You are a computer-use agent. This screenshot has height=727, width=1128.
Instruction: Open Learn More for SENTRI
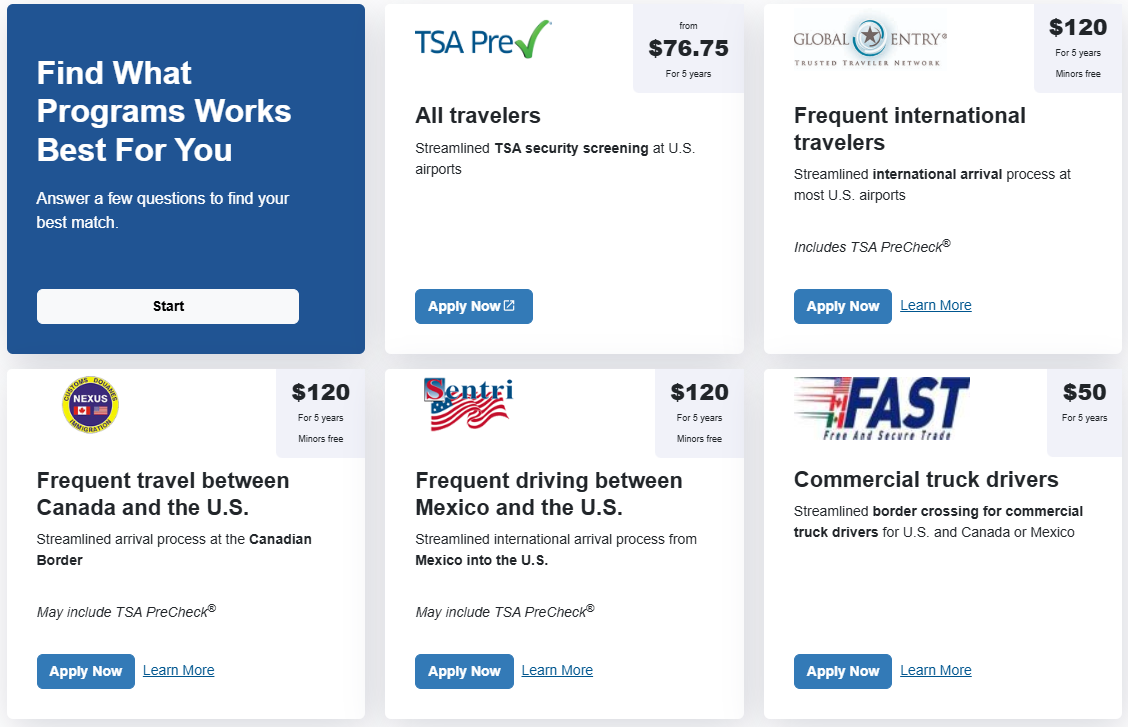pyautogui.click(x=557, y=670)
